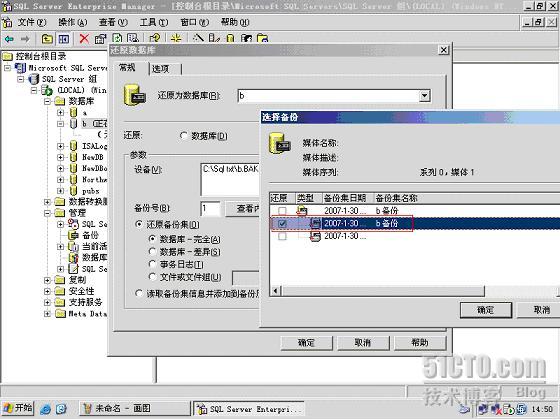Click the Export list toolbar icon
This screenshot has height=420, width=560.
coord(133,38)
